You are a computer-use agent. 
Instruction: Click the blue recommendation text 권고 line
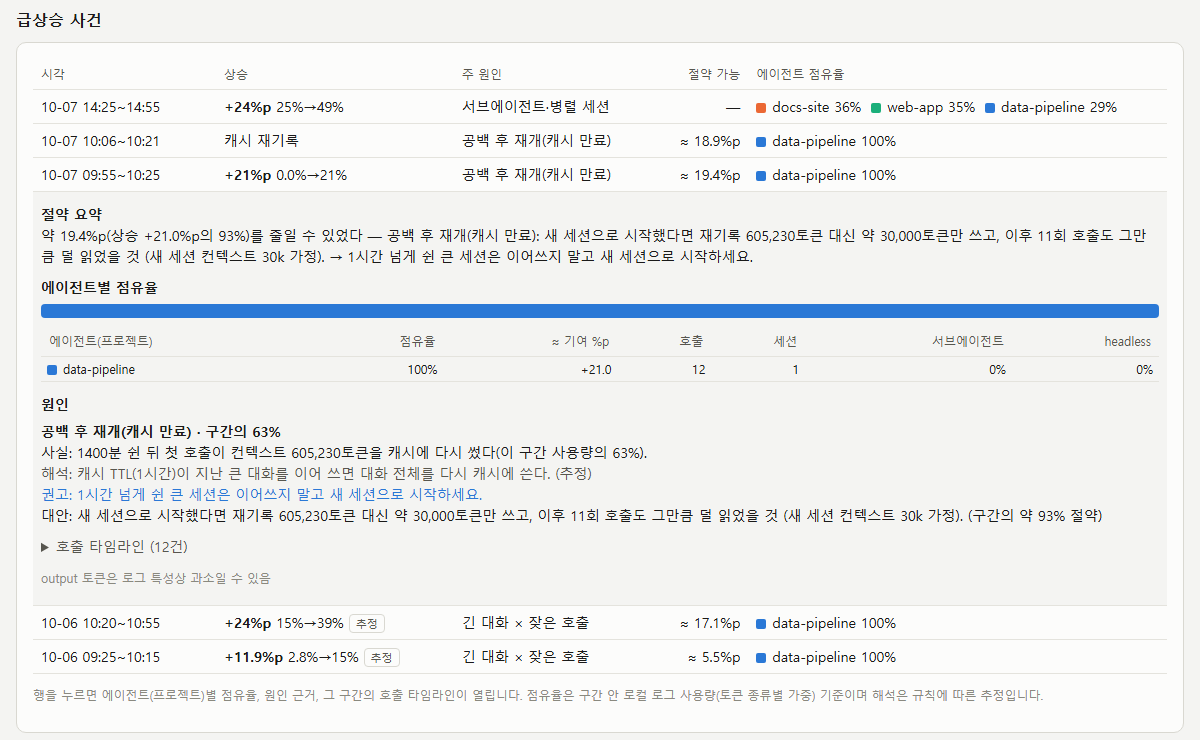(x=261, y=495)
